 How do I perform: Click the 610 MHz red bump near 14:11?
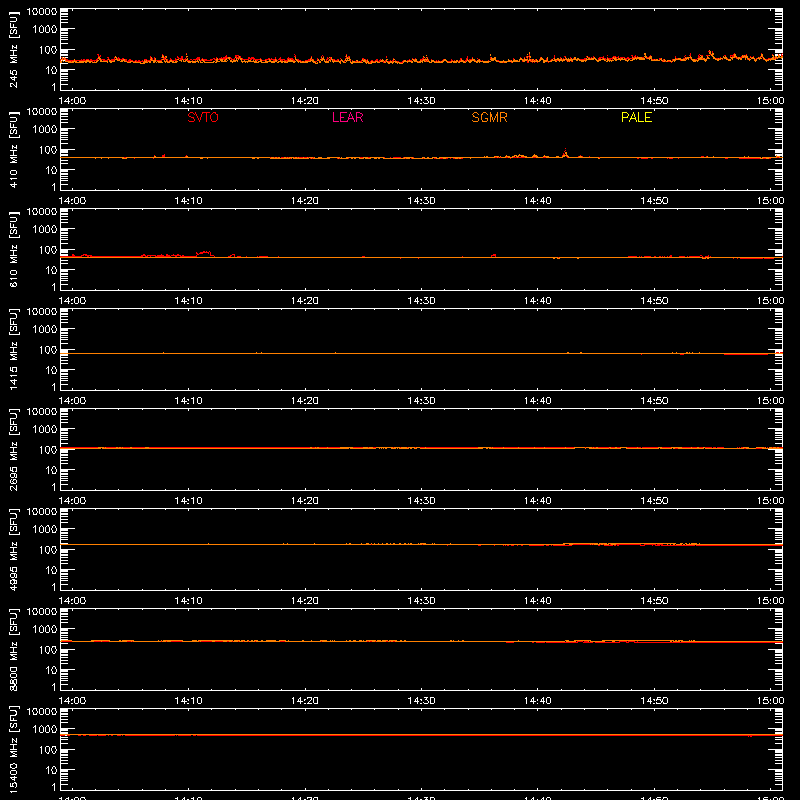205,254
